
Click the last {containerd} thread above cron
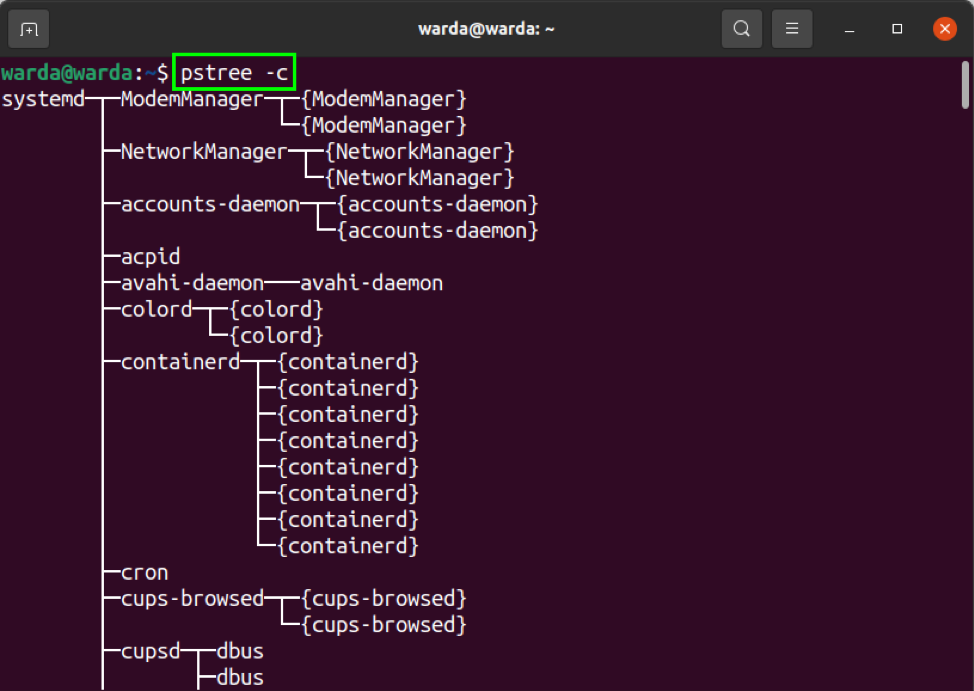click(x=348, y=546)
